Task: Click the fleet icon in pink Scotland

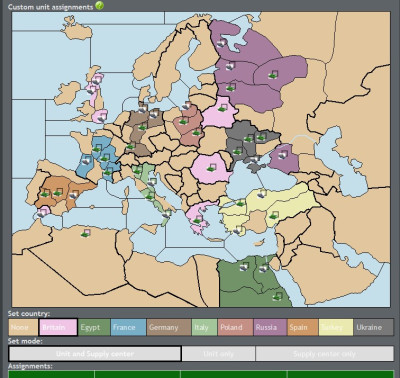Action: (96, 81)
